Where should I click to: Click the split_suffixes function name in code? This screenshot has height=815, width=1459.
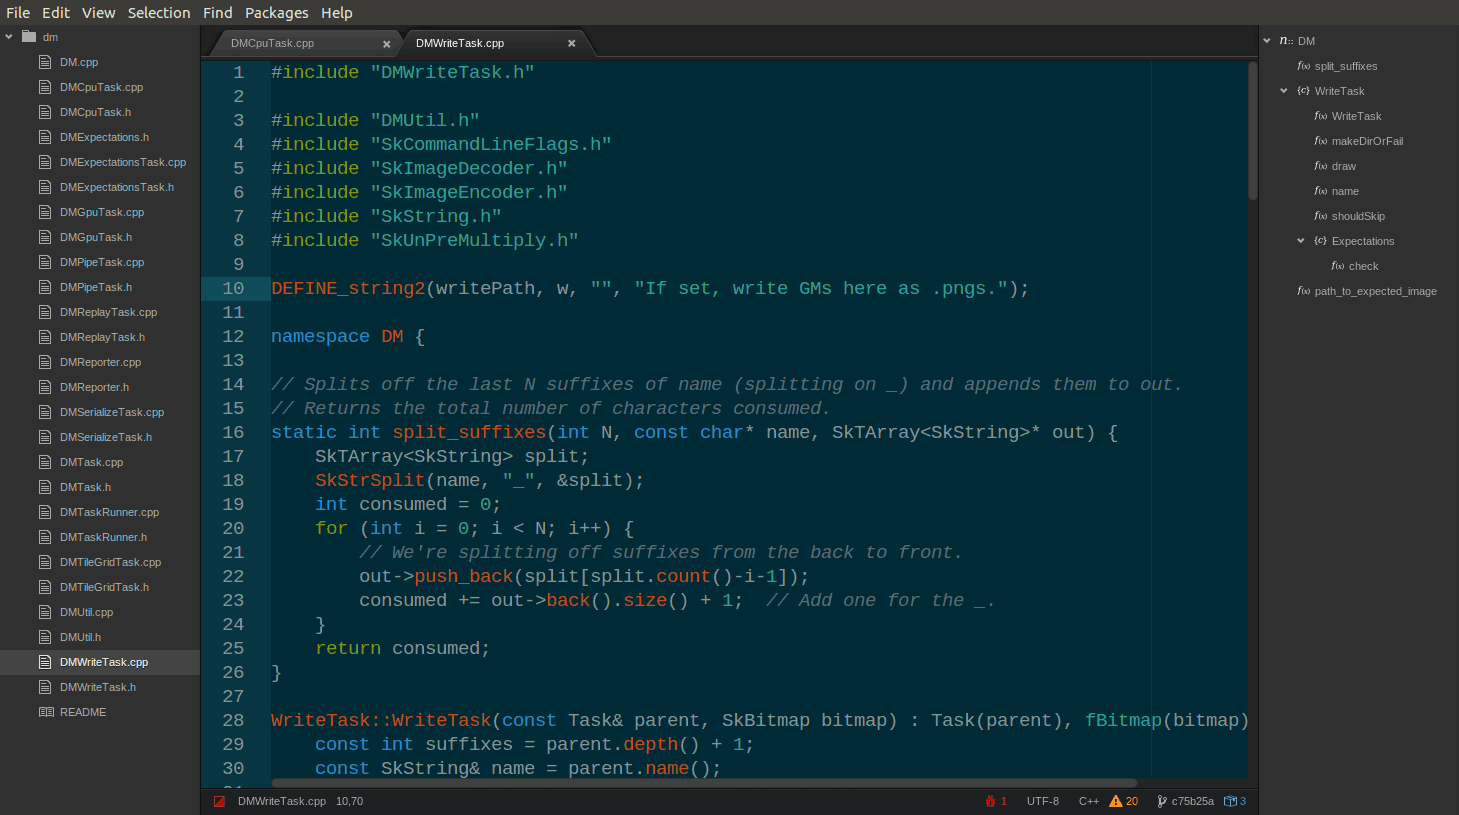(469, 432)
